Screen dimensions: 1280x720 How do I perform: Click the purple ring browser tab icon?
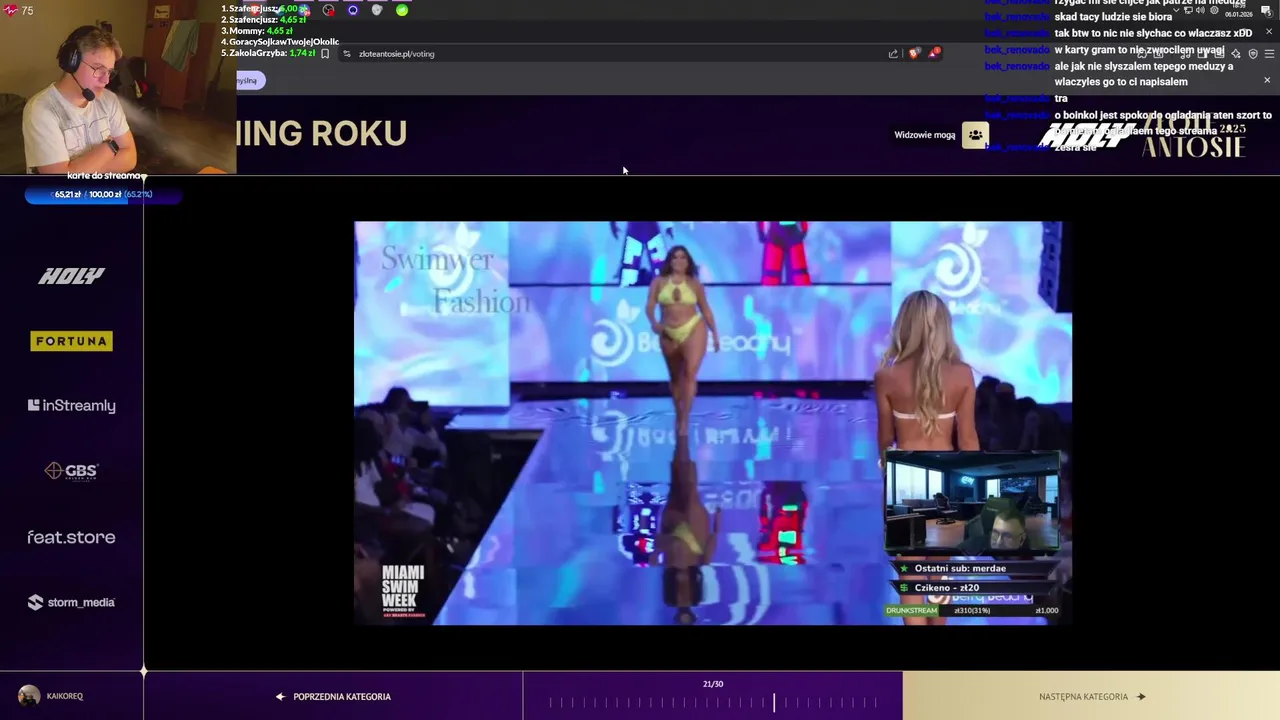pyautogui.click(x=353, y=10)
